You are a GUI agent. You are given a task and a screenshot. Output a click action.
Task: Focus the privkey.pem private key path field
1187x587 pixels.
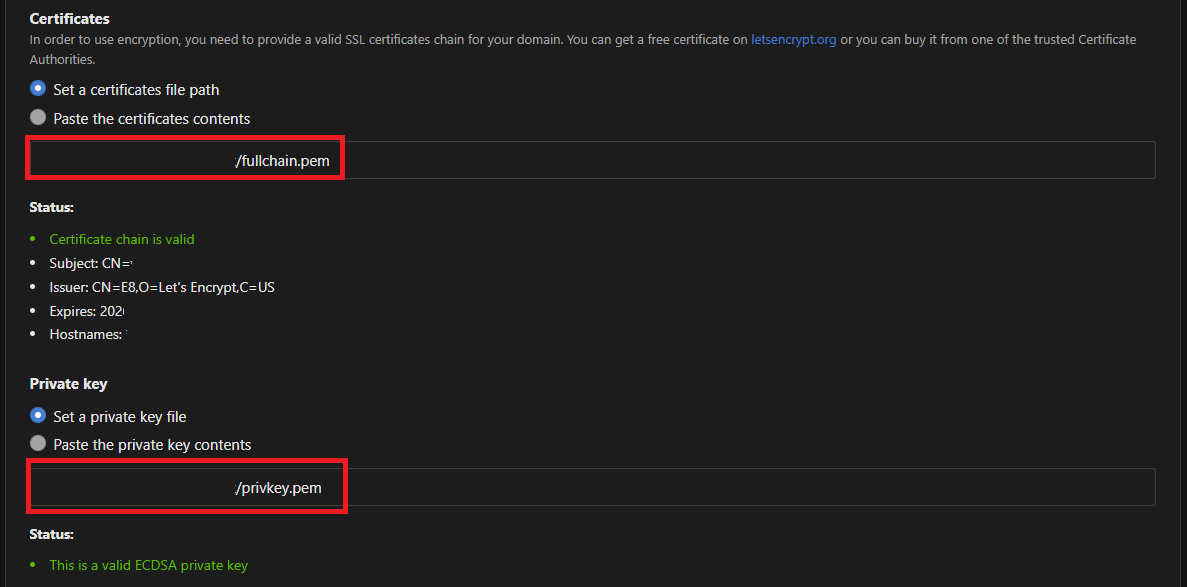(590, 487)
